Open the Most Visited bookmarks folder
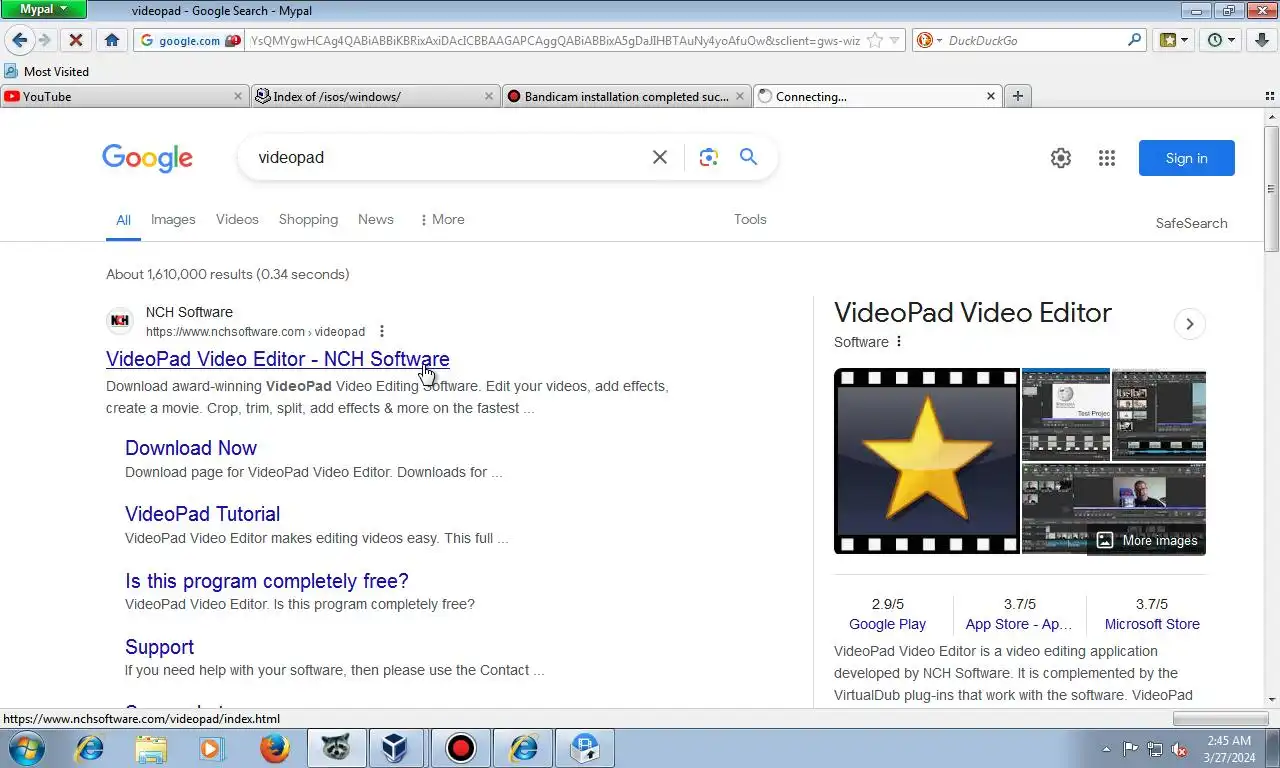The width and height of the screenshot is (1280, 768). (x=47, y=71)
